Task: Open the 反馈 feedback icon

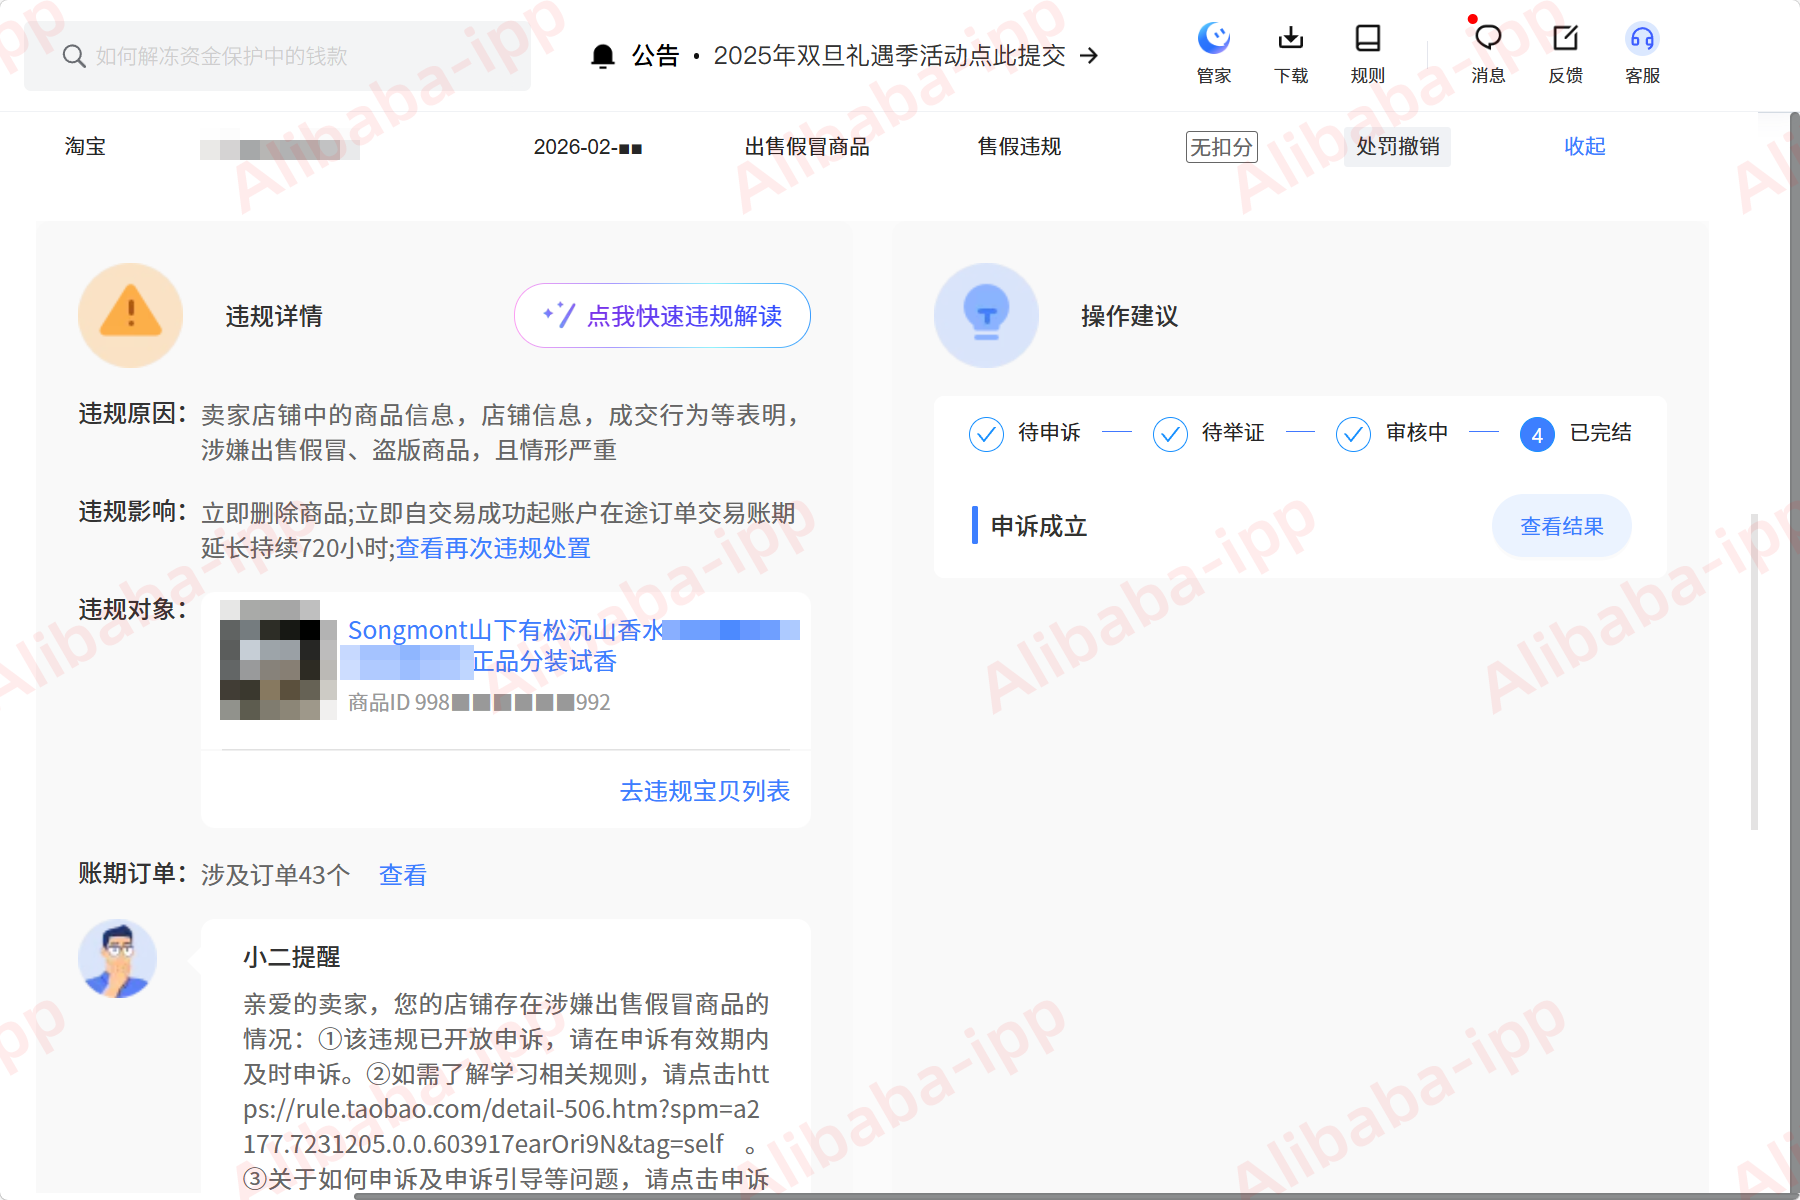Action: [1565, 53]
